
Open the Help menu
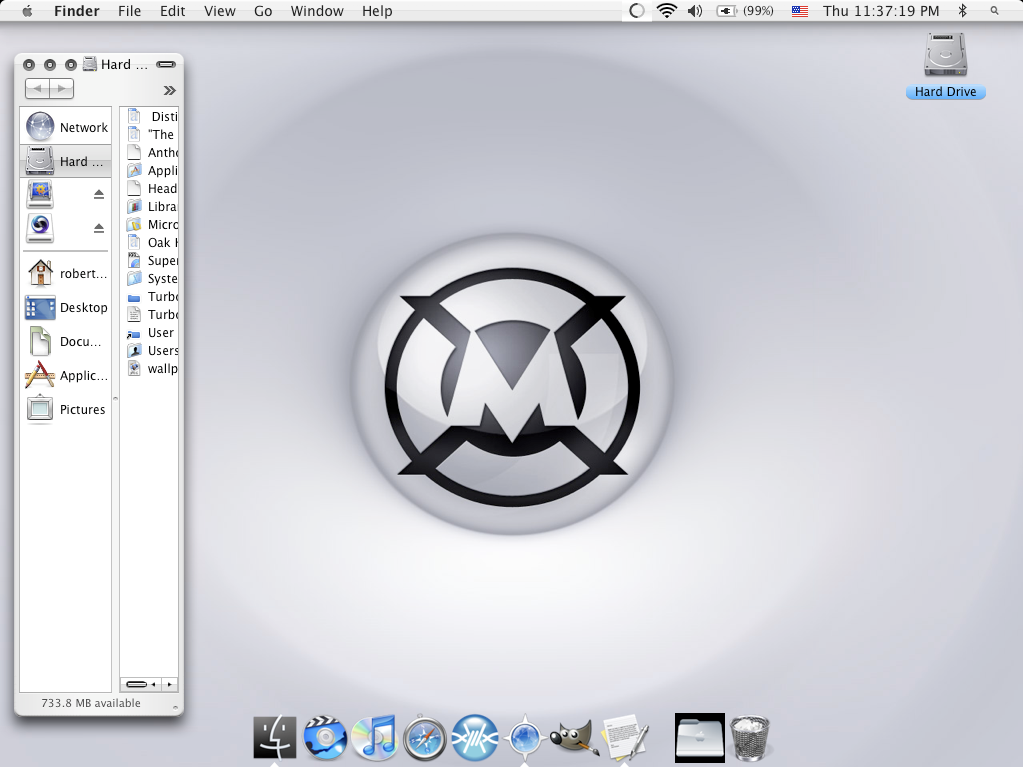[x=377, y=11]
